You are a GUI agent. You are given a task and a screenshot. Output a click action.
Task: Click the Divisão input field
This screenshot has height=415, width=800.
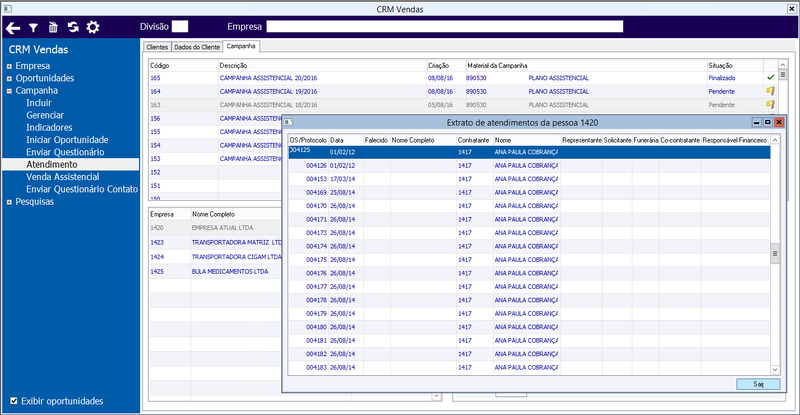point(180,27)
